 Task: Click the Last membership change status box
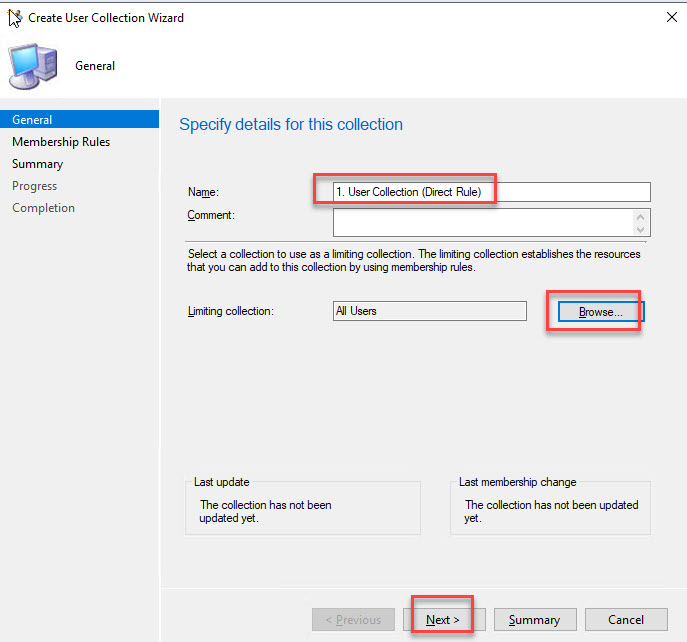pyautogui.click(x=550, y=510)
